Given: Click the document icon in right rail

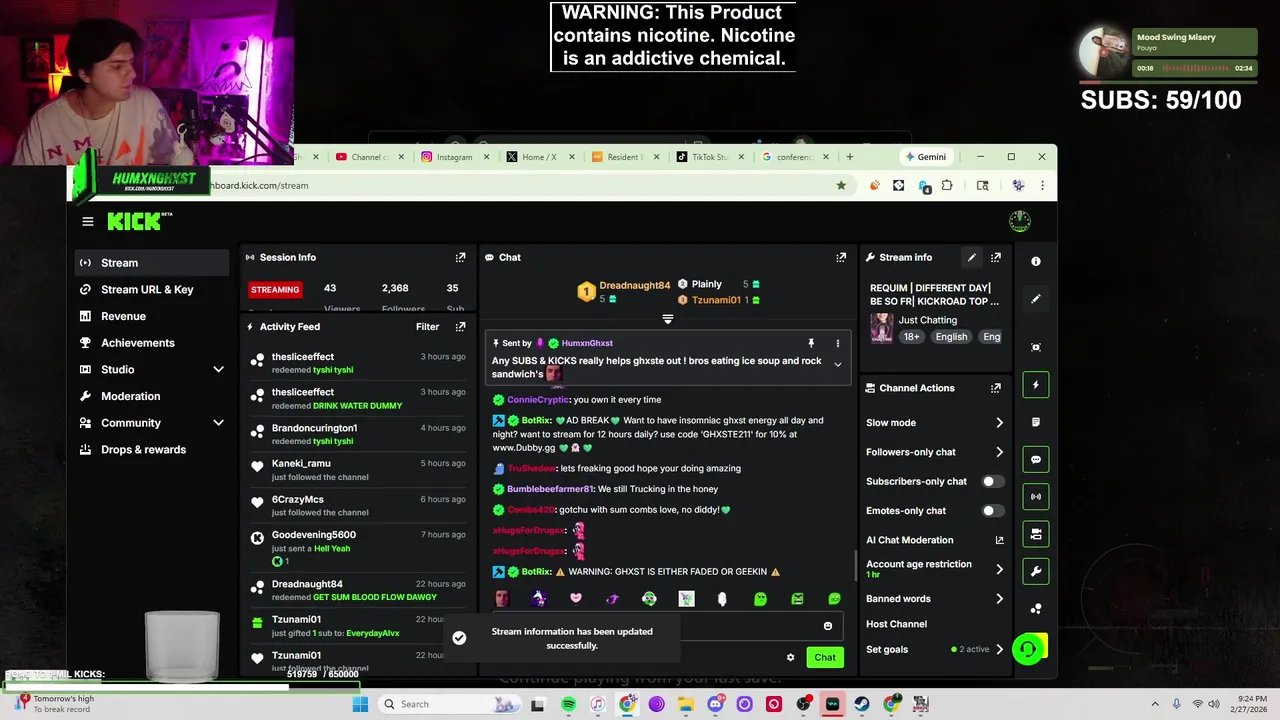Looking at the screenshot, I should [1036, 422].
